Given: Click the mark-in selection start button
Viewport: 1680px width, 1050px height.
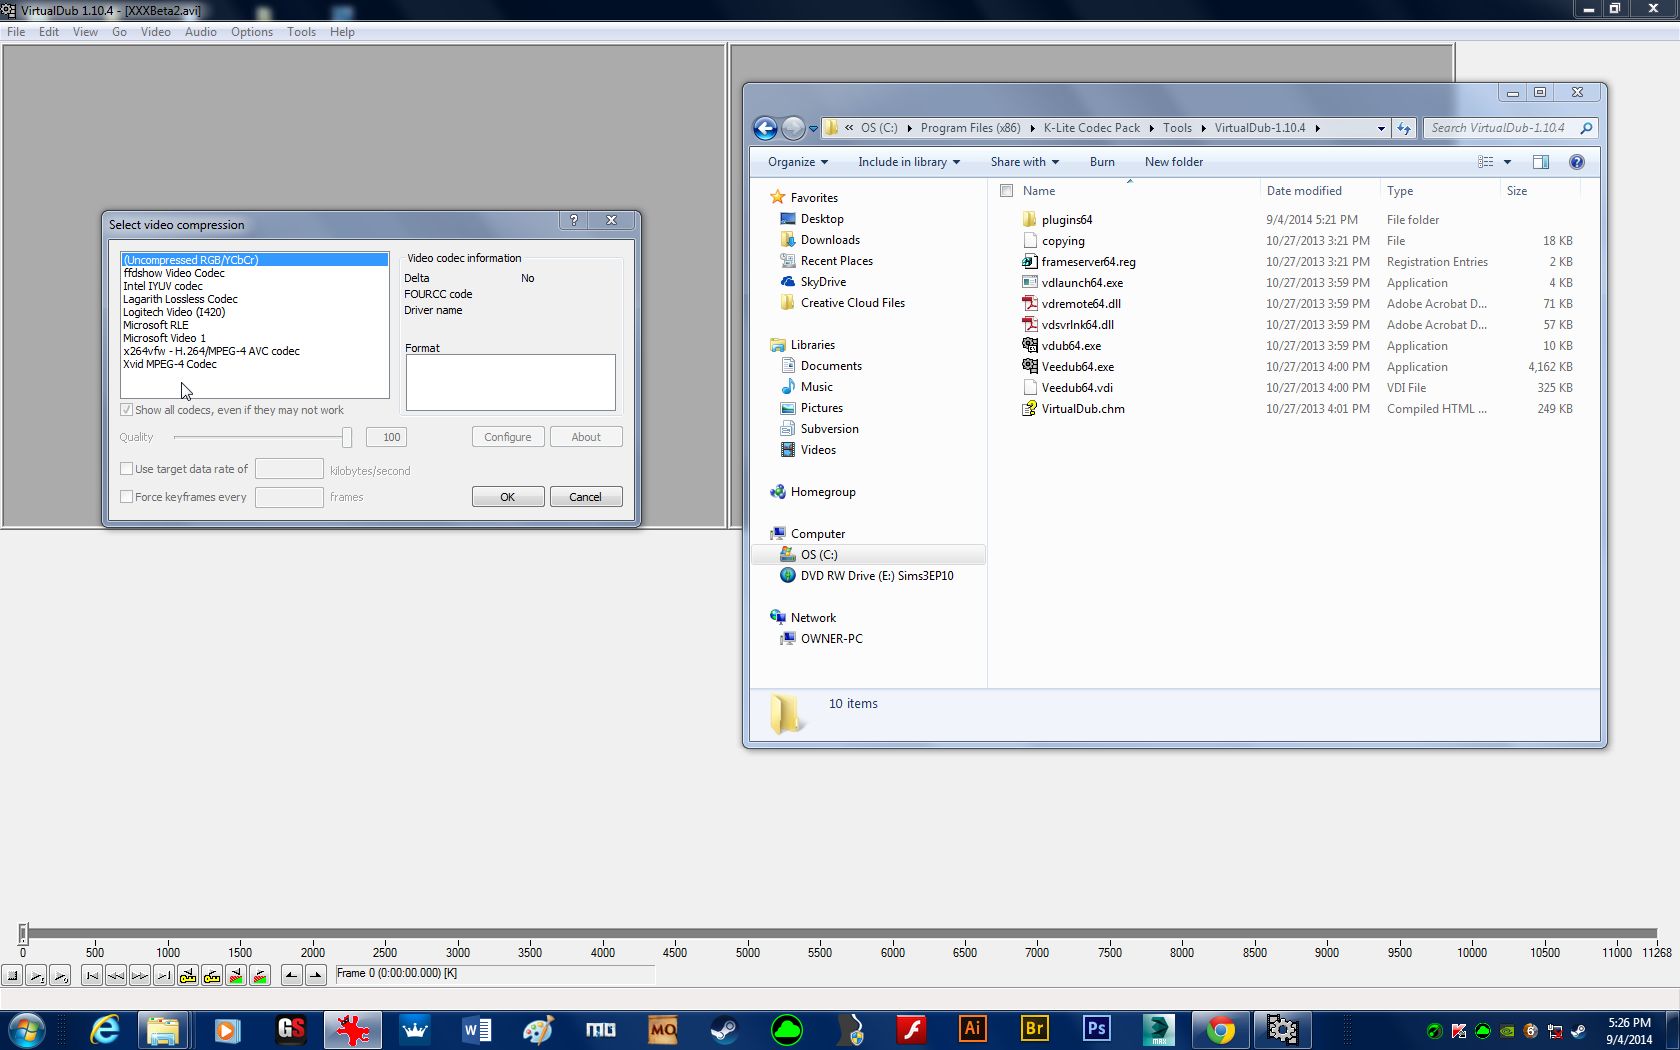Looking at the screenshot, I should coord(291,975).
